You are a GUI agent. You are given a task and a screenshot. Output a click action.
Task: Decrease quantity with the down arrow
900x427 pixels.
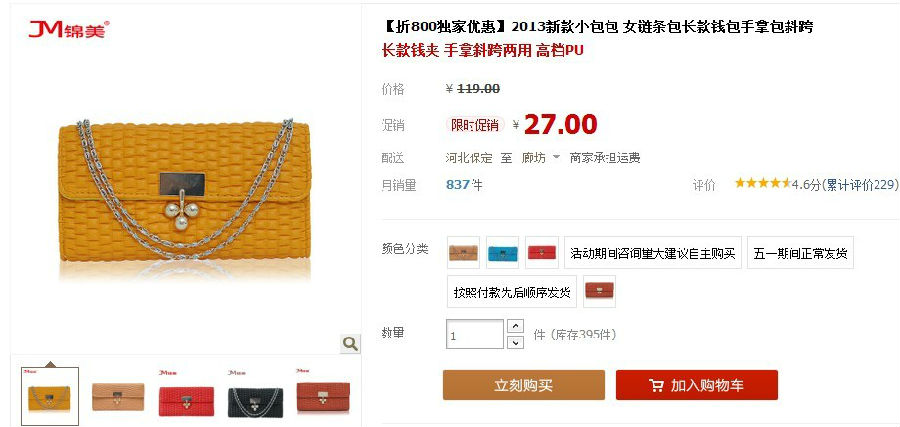pos(517,343)
